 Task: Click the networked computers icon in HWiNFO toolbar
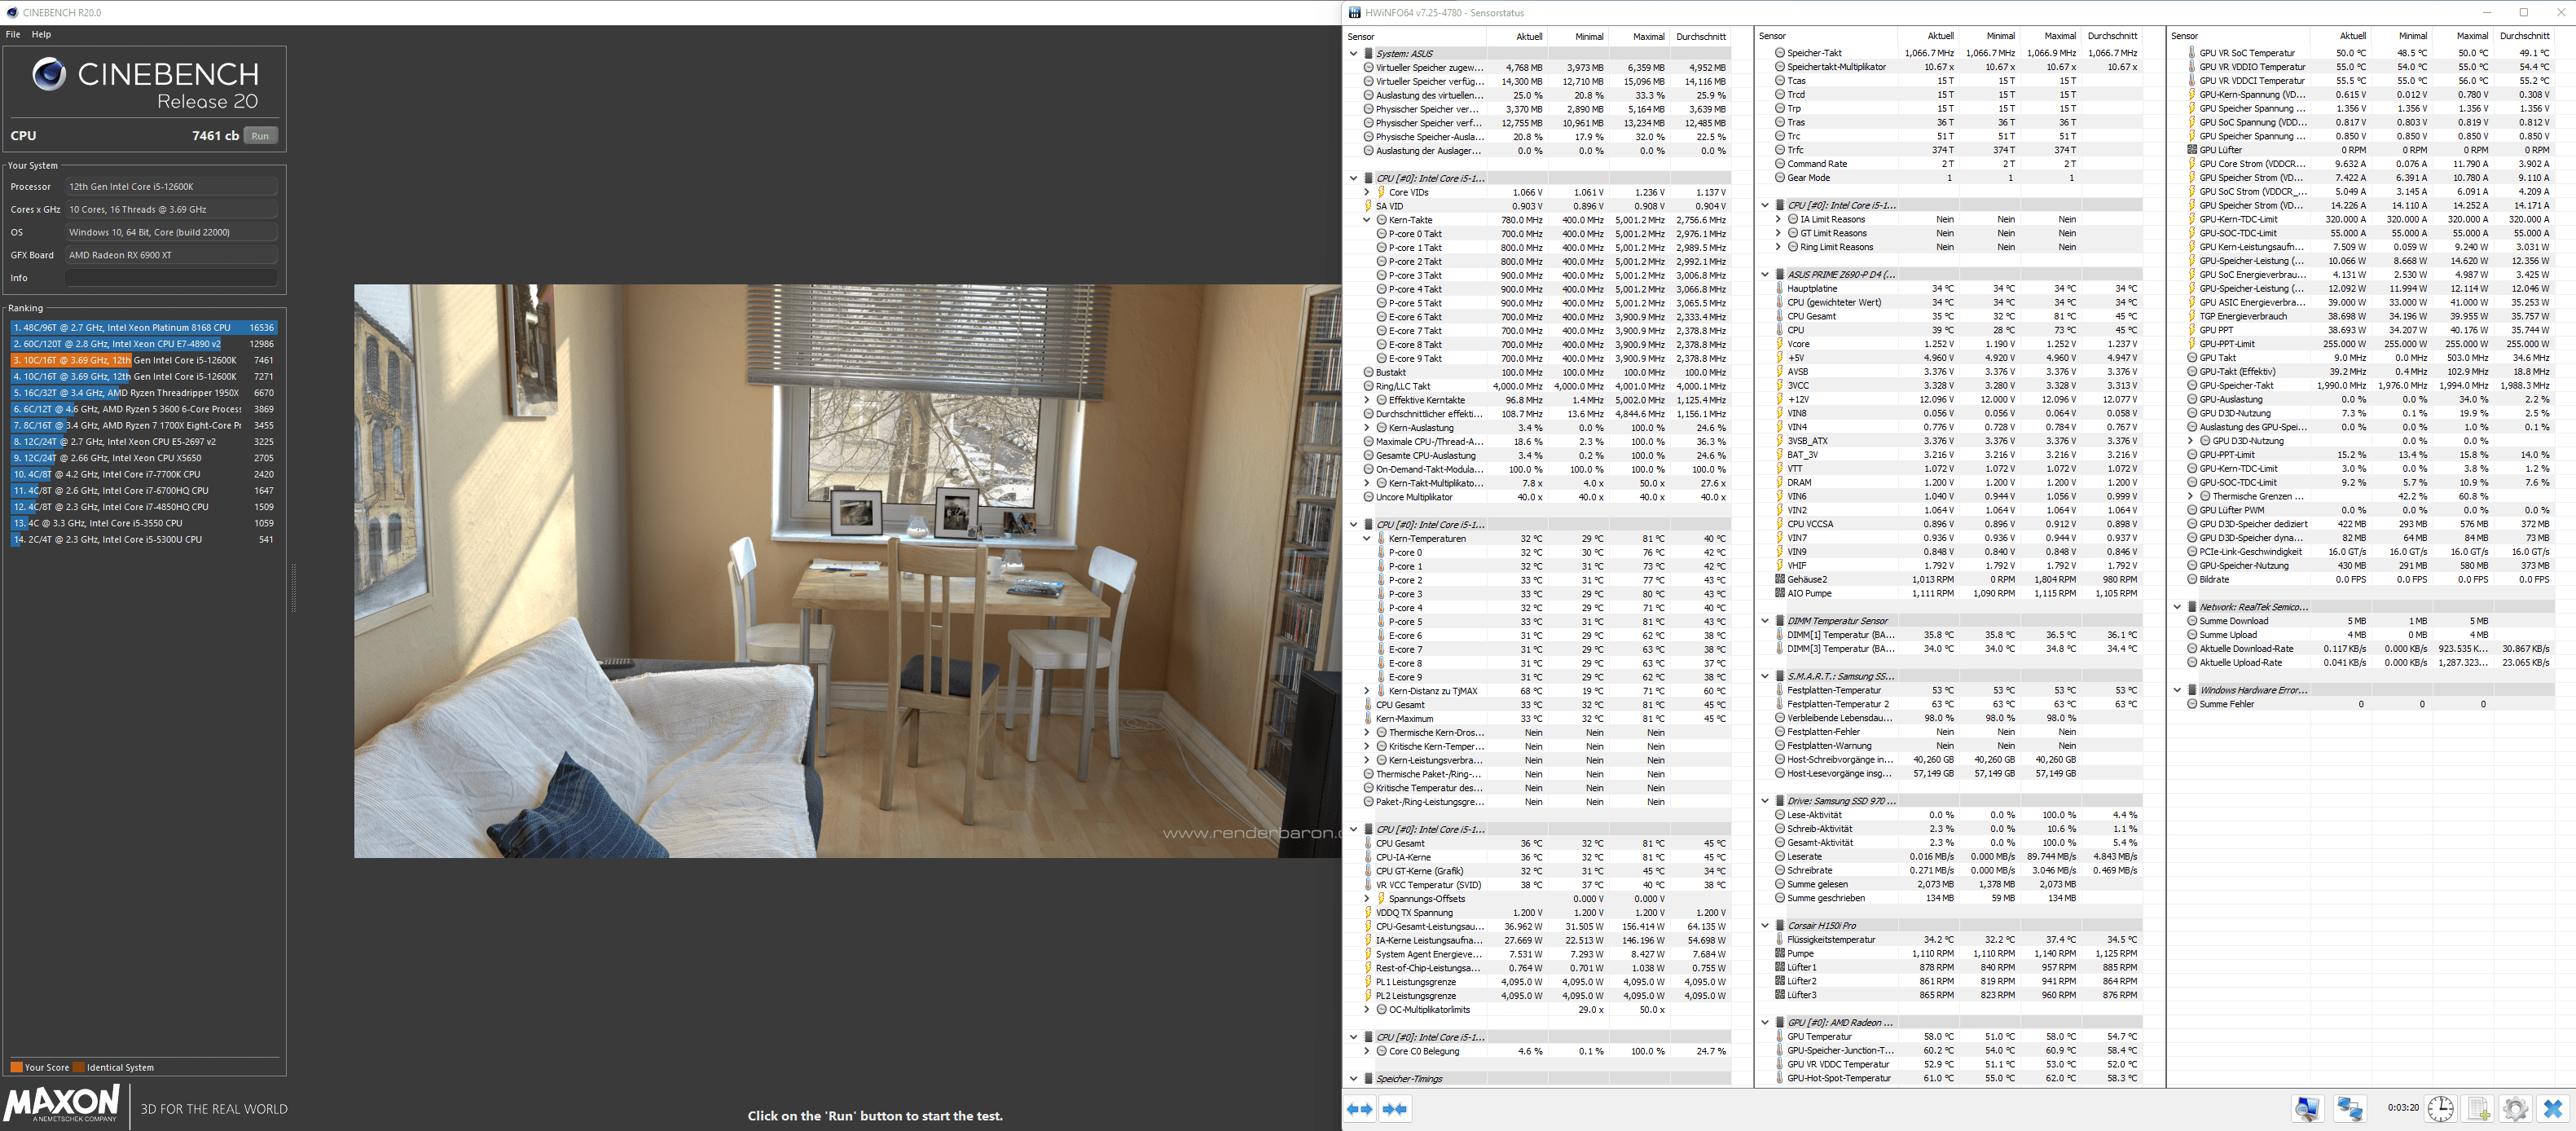pos(2350,1109)
